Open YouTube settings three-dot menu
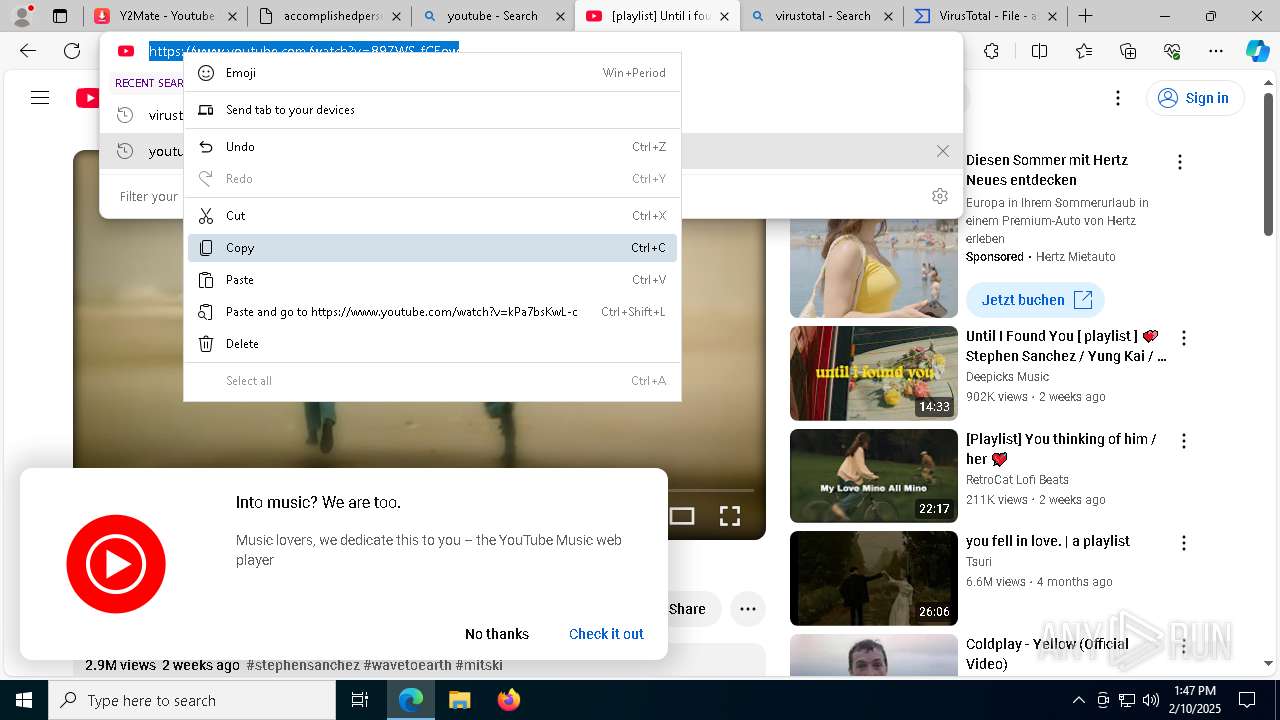The image size is (1280, 720). click(x=1118, y=98)
